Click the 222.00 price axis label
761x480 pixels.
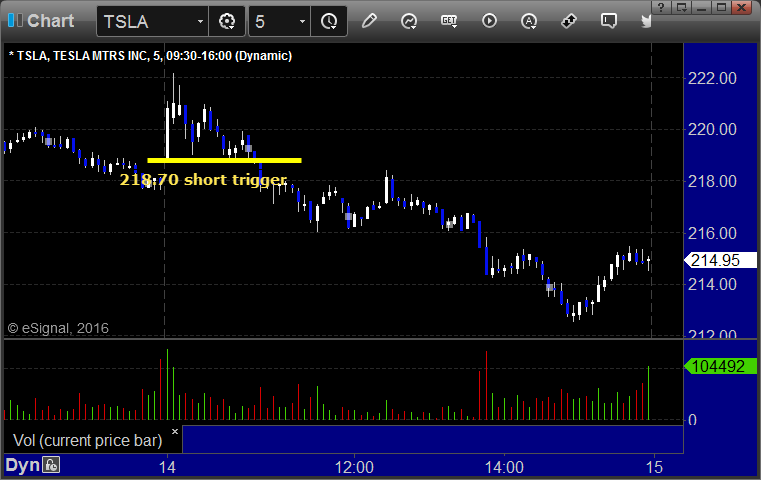(712, 78)
